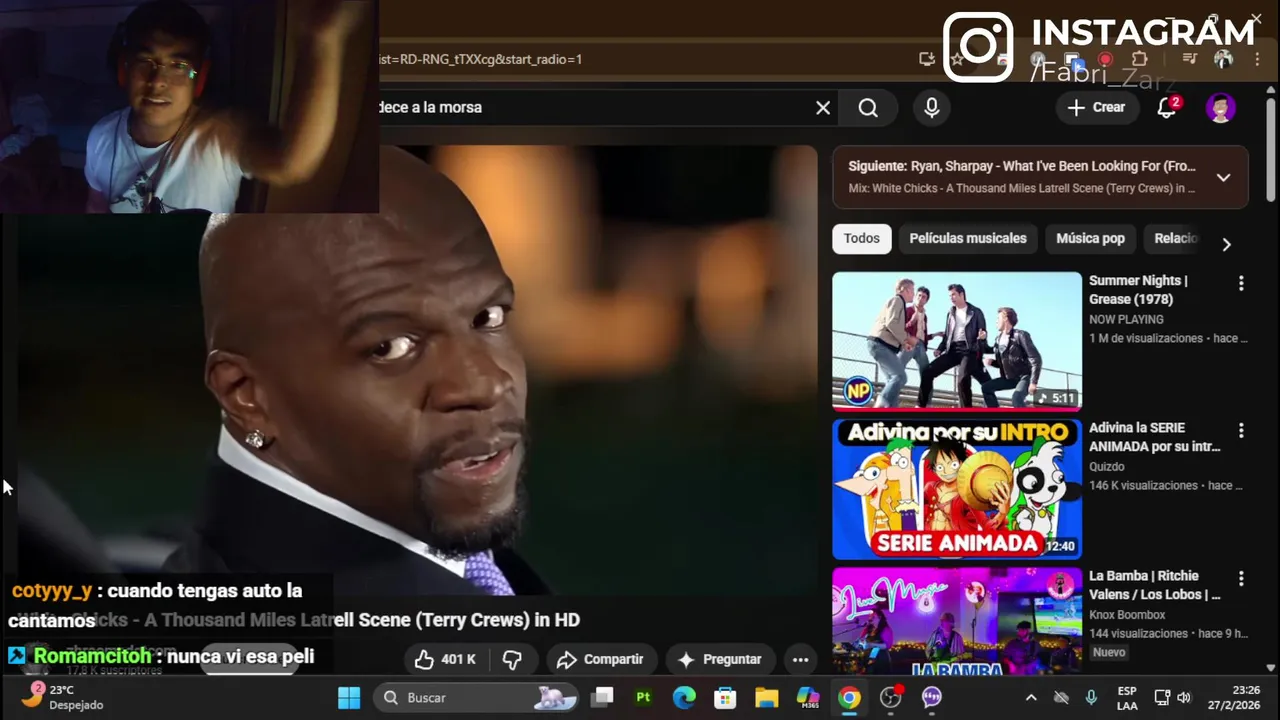
Task: Open Chrome media controls icon
Action: [x=1189, y=59]
